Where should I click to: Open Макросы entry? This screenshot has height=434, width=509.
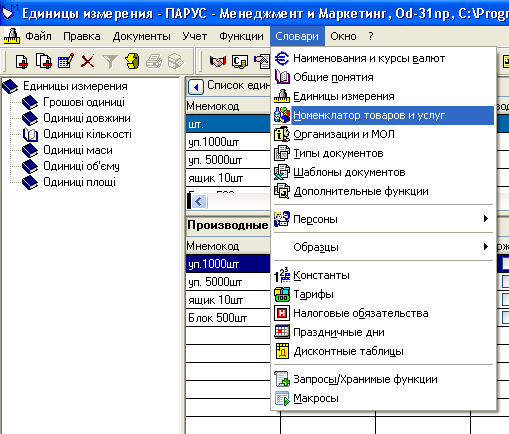(x=383, y=398)
